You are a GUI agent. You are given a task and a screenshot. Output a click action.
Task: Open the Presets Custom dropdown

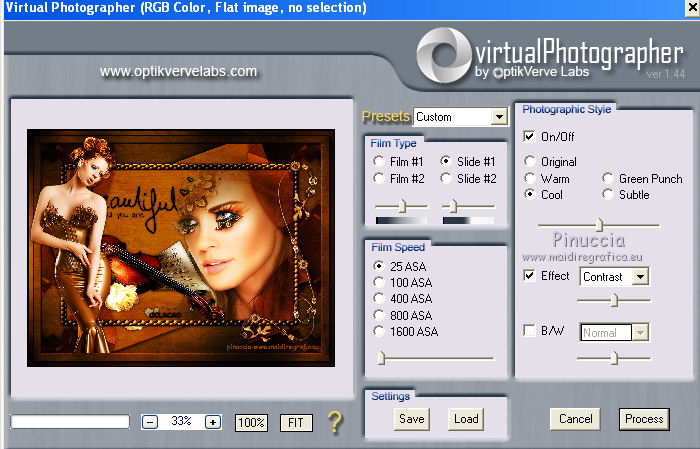(x=499, y=117)
